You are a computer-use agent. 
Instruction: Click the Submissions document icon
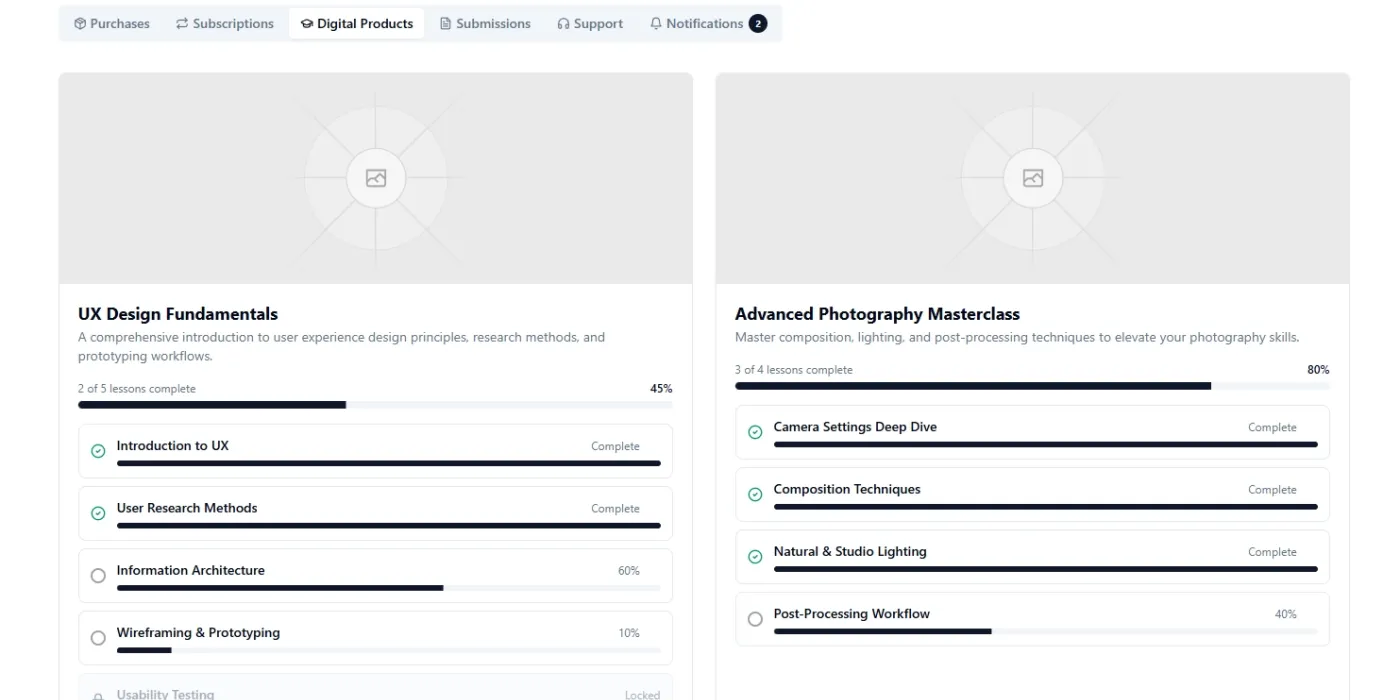click(x=446, y=24)
